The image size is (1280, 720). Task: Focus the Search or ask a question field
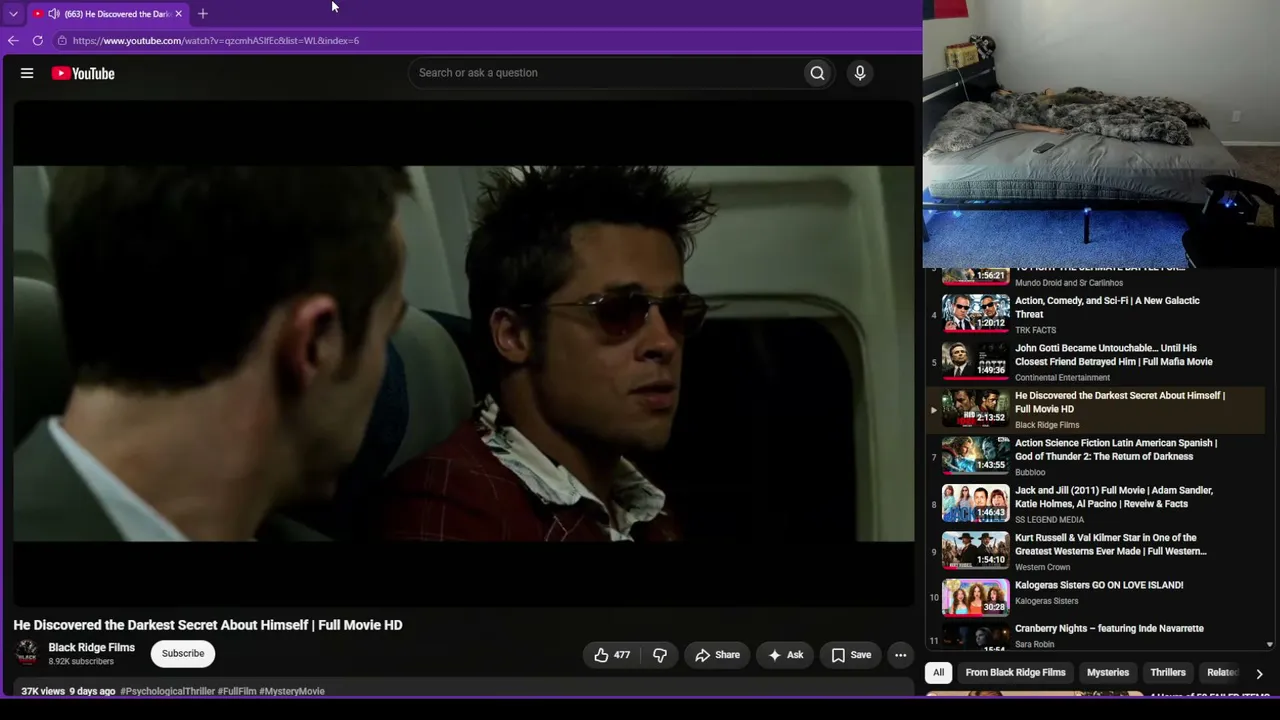(x=605, y=73)
